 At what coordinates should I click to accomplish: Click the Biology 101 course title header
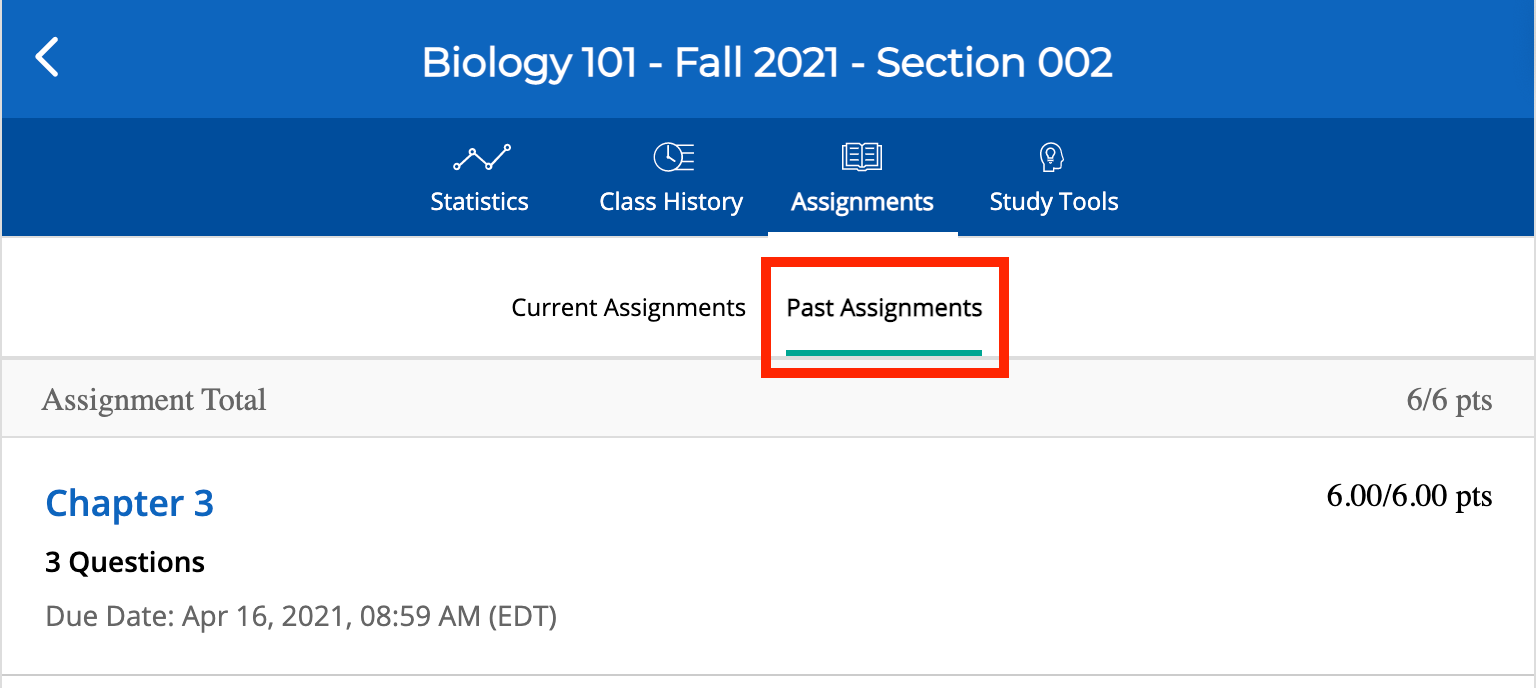click(x=768, y=62)
